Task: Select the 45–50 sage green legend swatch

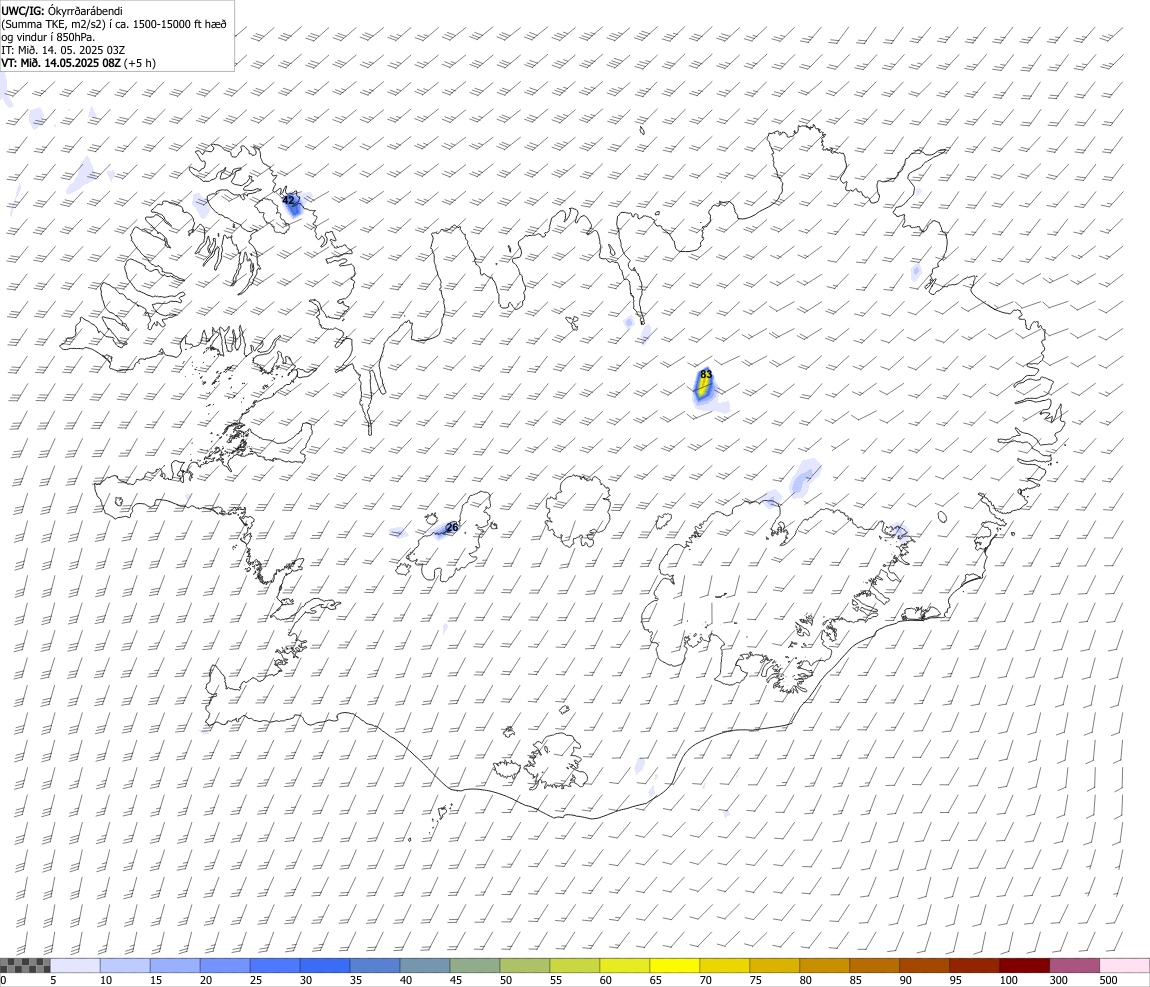Action: click(x=475, y=965)
